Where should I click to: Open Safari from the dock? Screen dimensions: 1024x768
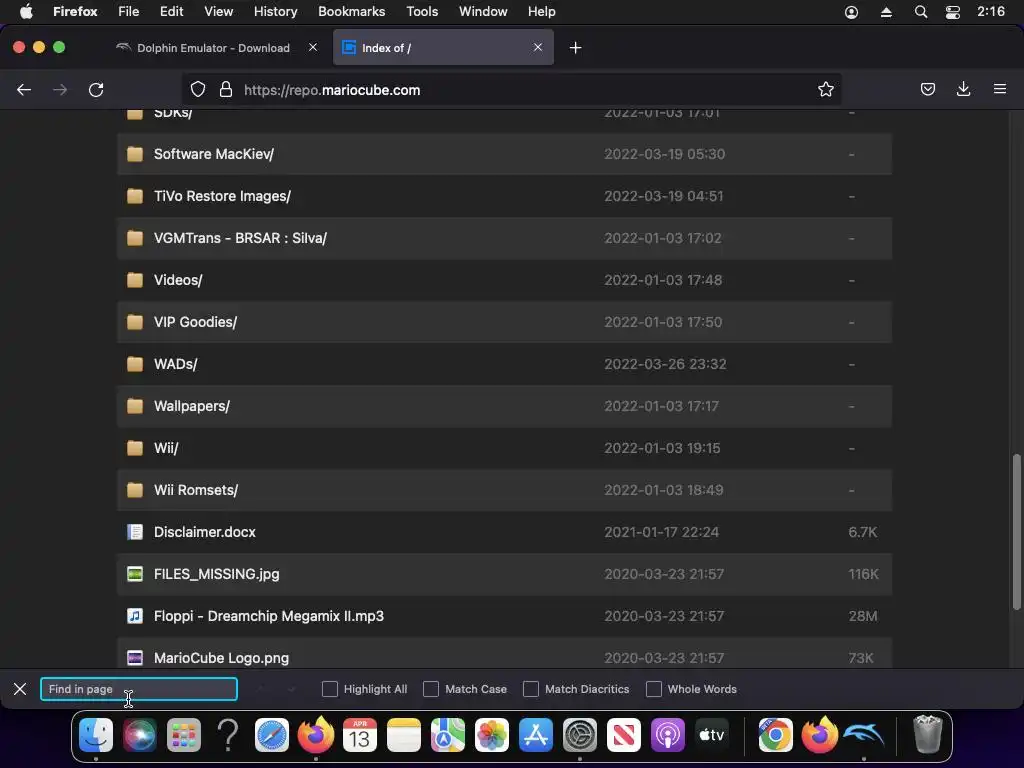[x=272, y=735]
